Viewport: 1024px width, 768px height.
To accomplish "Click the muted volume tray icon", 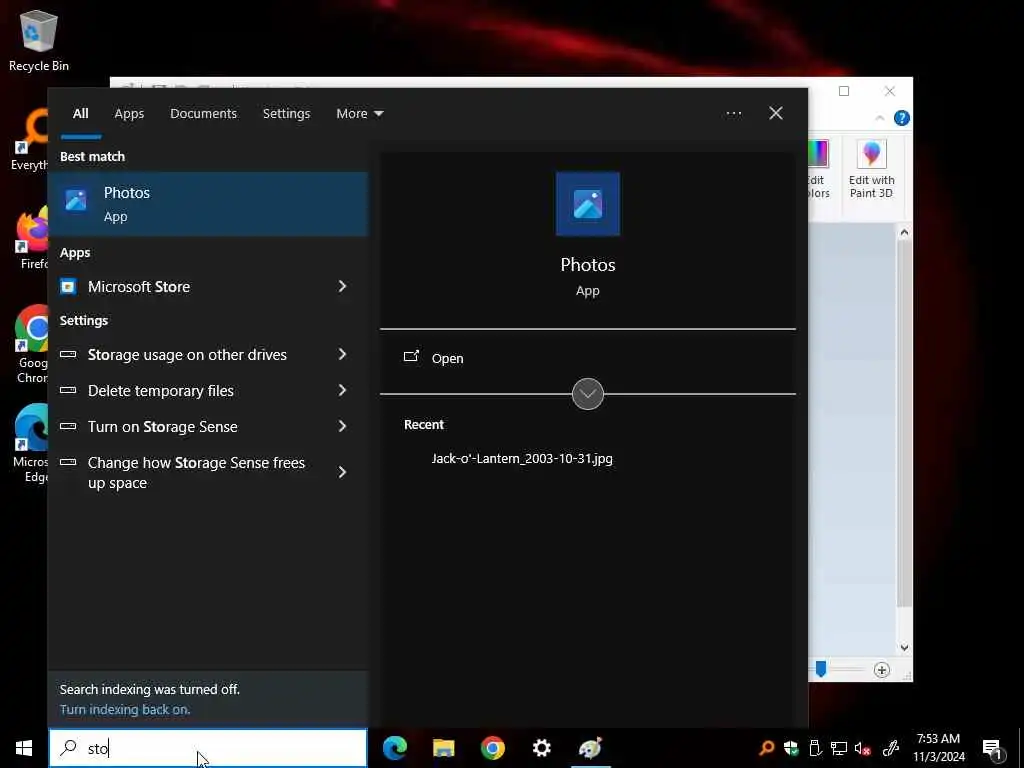I will [863, 748].
